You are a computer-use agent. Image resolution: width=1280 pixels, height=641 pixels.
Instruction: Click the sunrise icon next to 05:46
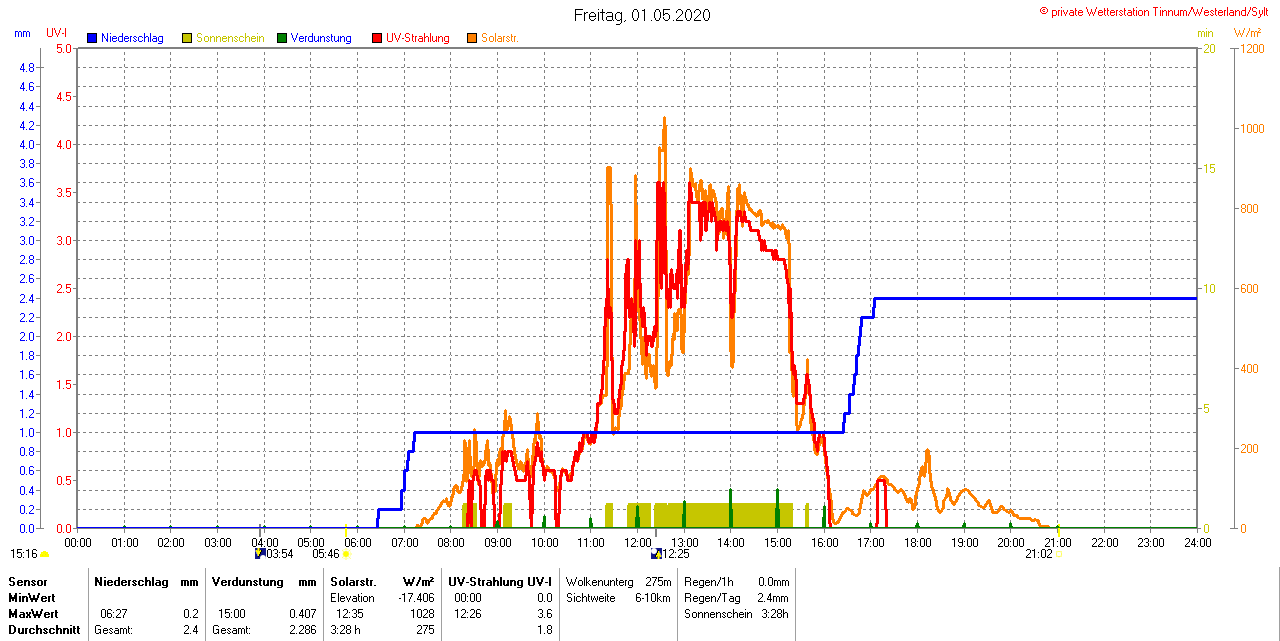coord(347,553)
